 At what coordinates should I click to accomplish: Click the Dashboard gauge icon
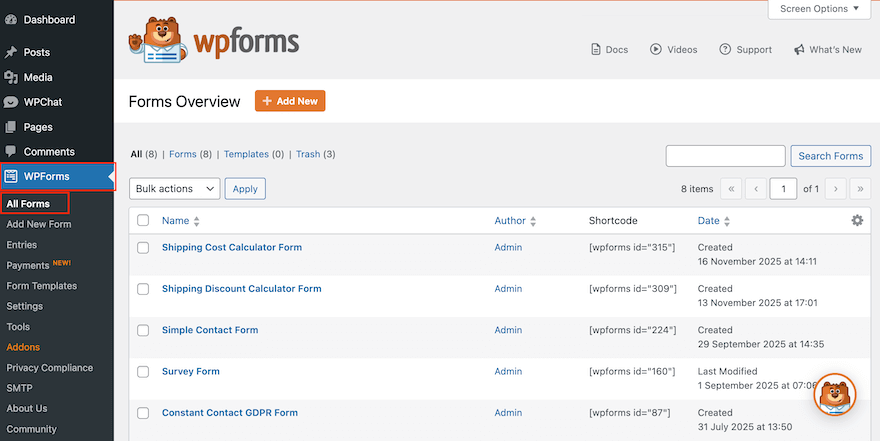pyautogui.click(x=11, y=20)
